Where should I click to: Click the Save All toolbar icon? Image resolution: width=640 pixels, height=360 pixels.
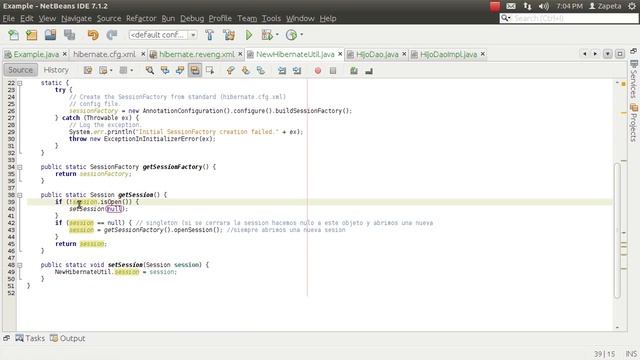69,35
